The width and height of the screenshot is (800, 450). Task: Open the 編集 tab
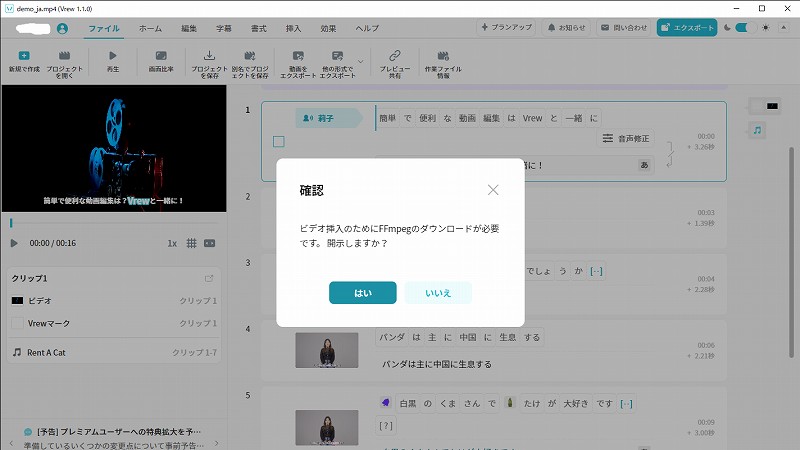(189, 29)
